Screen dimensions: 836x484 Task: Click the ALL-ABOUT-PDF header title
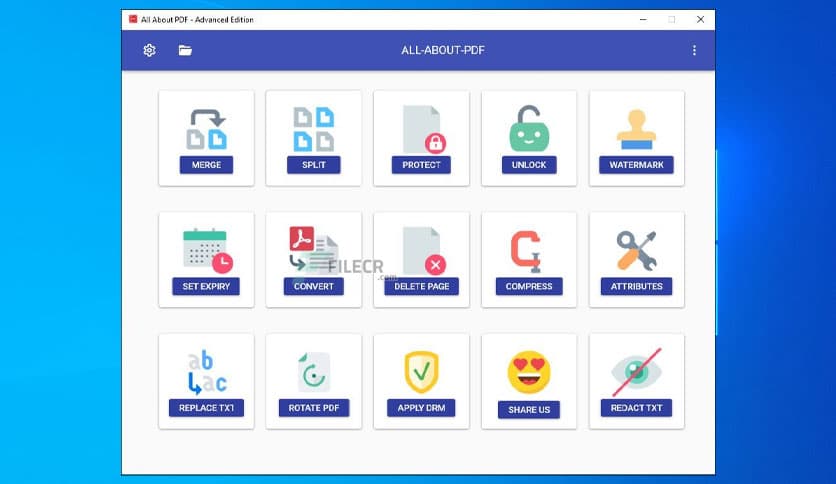click(x=443, y=50)
